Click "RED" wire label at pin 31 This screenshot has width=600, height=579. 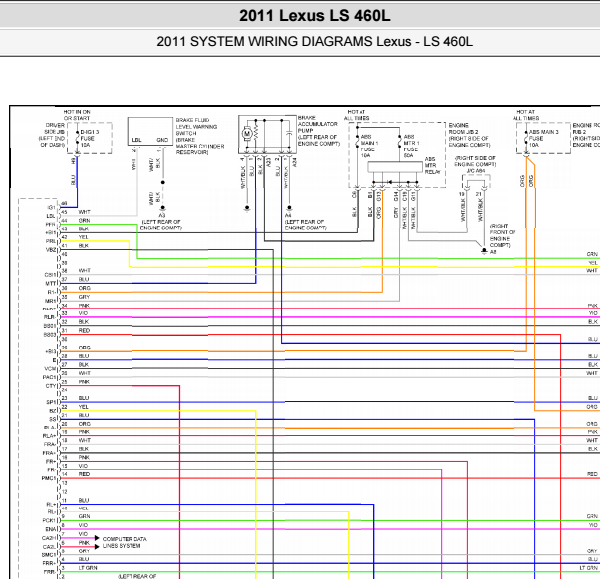coord(84,331)
